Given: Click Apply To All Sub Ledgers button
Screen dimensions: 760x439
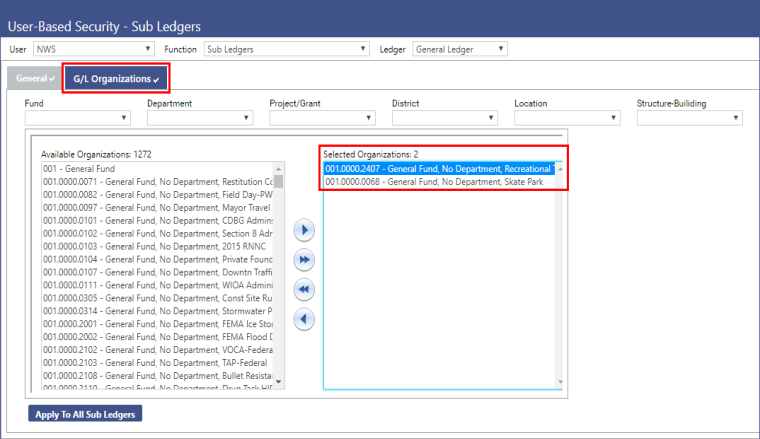Looking at the screenshot, I should pyautogui.click(x=86, y=413).
